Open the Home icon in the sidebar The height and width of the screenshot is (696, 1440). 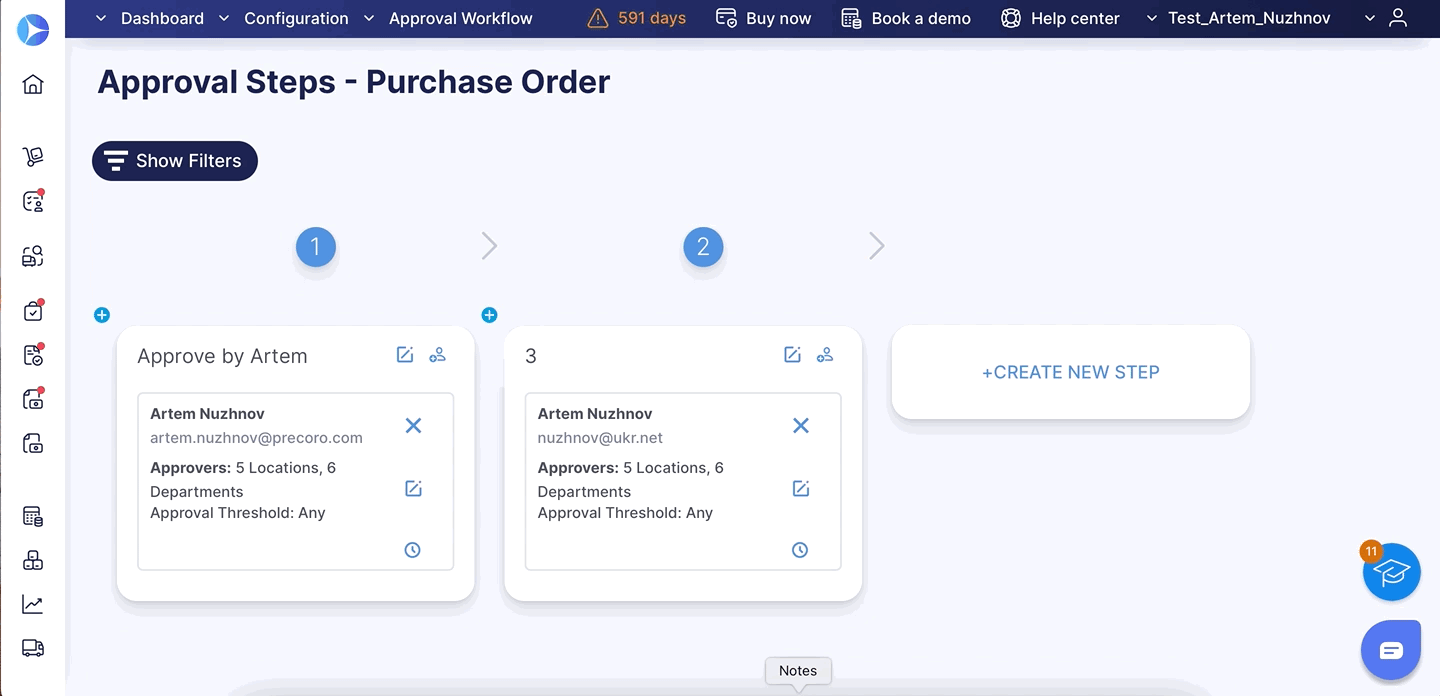33,84
